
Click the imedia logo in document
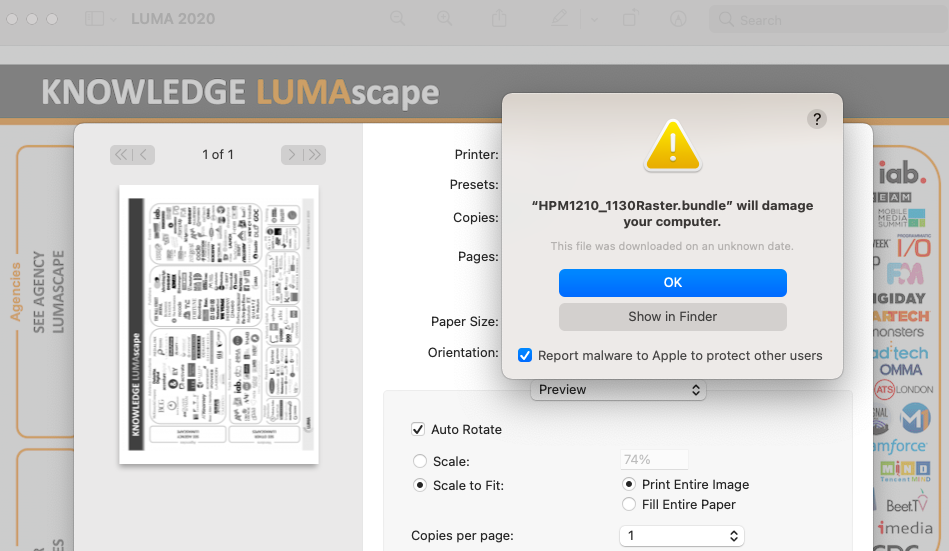(x=905, y=528)
